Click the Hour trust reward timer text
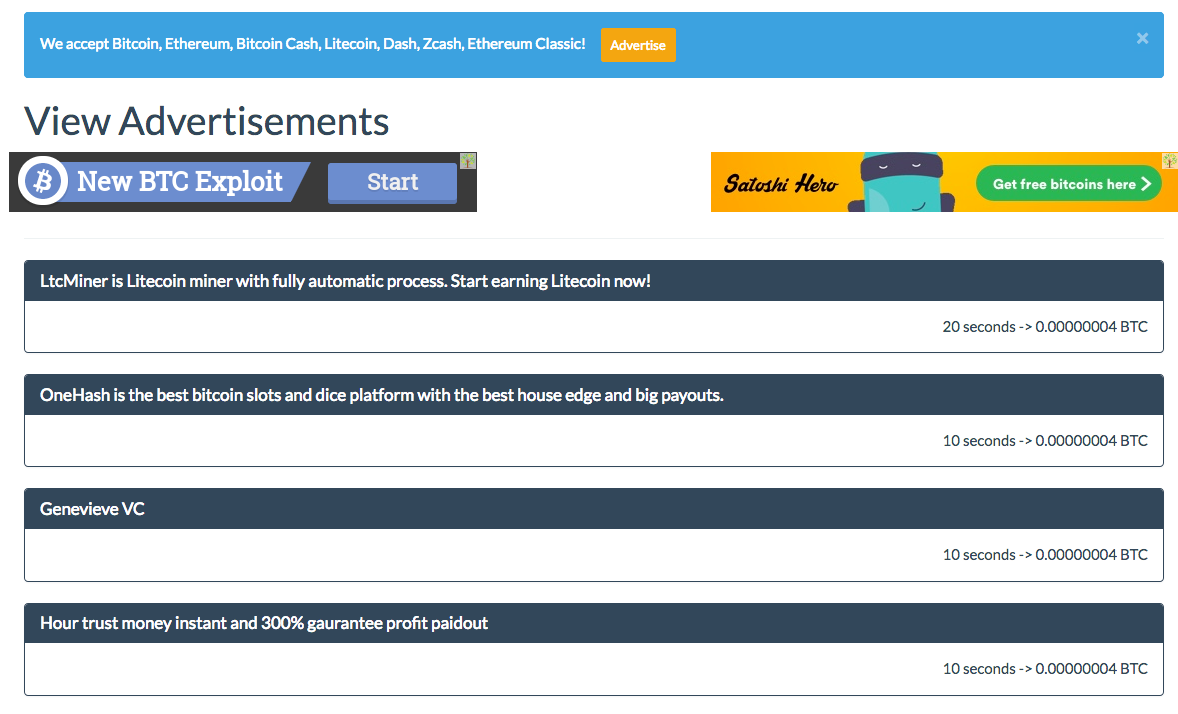This screenshot has height=714, width=1178. [981, 668]
